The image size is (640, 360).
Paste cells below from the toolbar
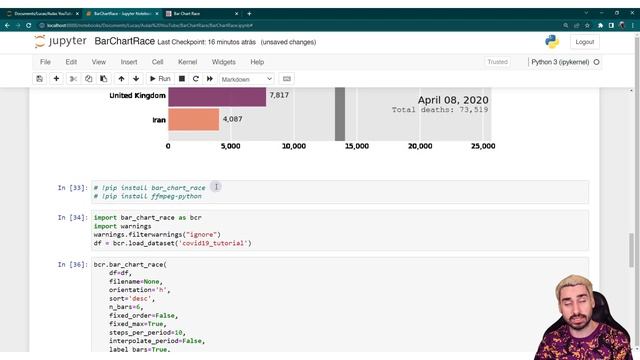(x=104, y=79)
